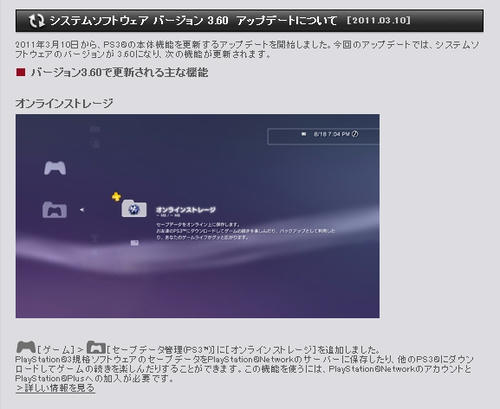Screen dimensions: 500x409
Task: Open the 詳しい情報を見る link
Action: click(55, 388)
